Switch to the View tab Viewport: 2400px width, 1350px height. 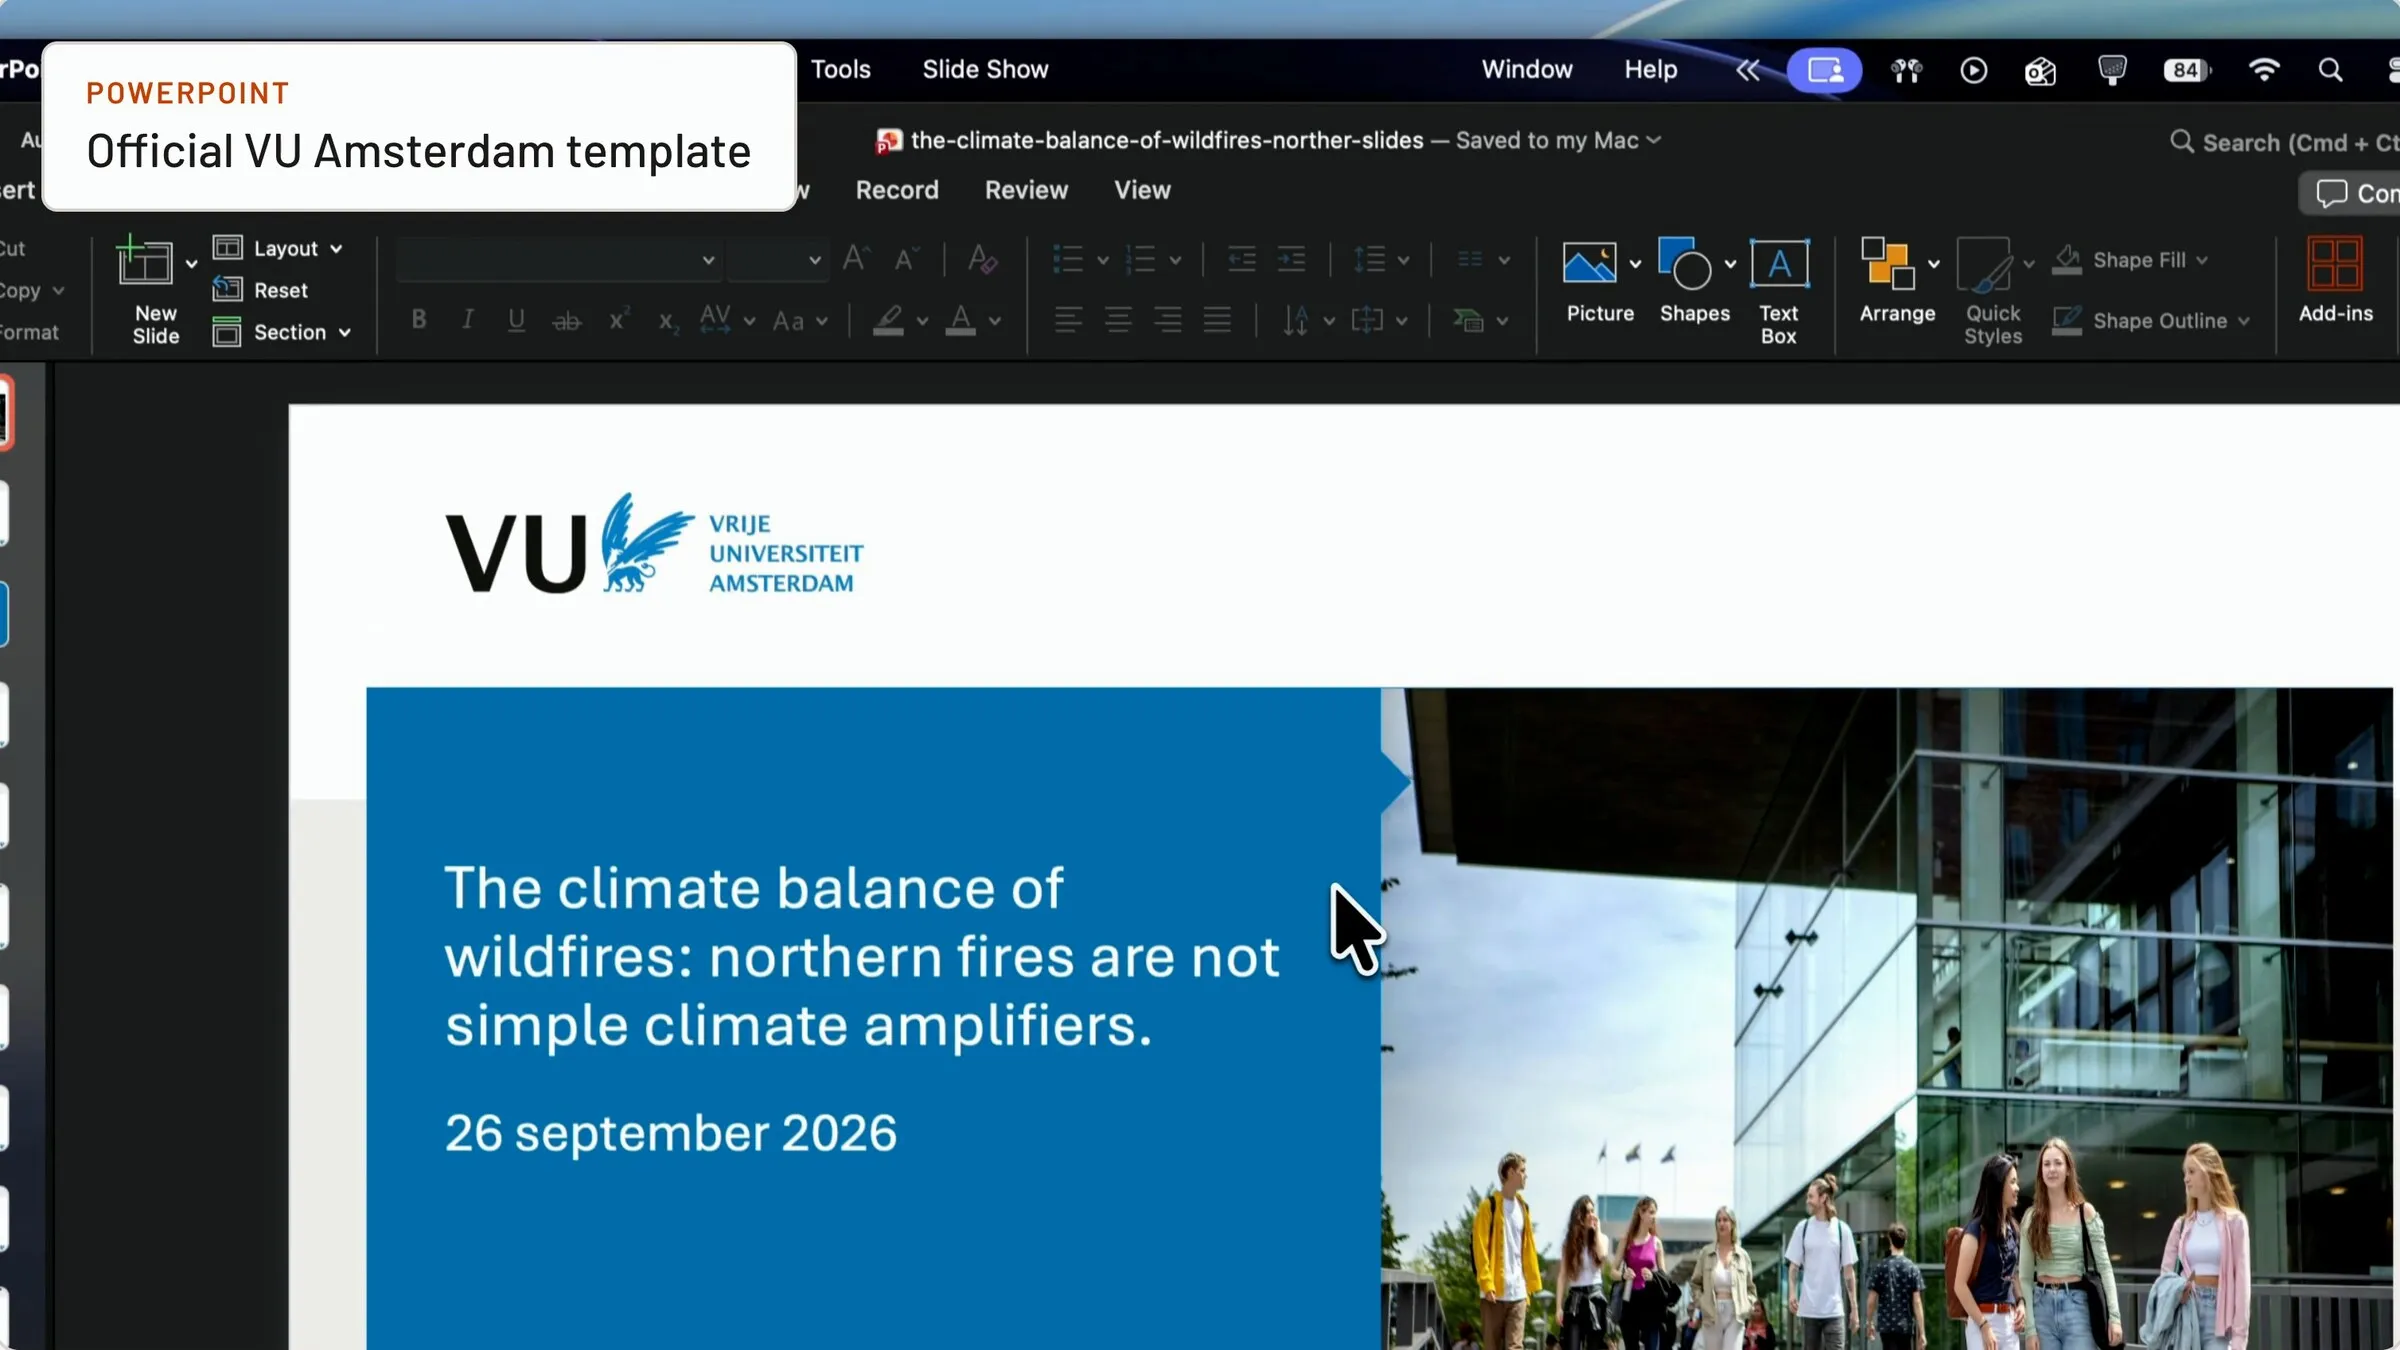click(1142, 190)
